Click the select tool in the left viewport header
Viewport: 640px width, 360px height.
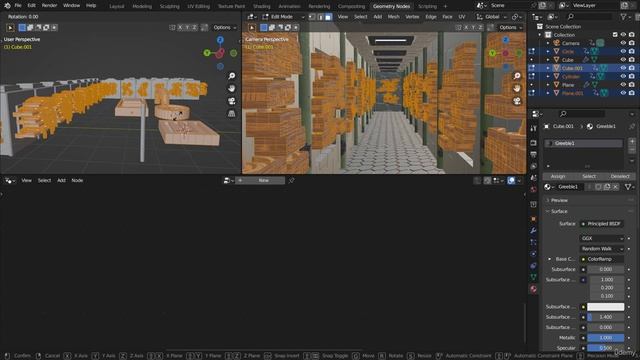(x=10, y=27)
